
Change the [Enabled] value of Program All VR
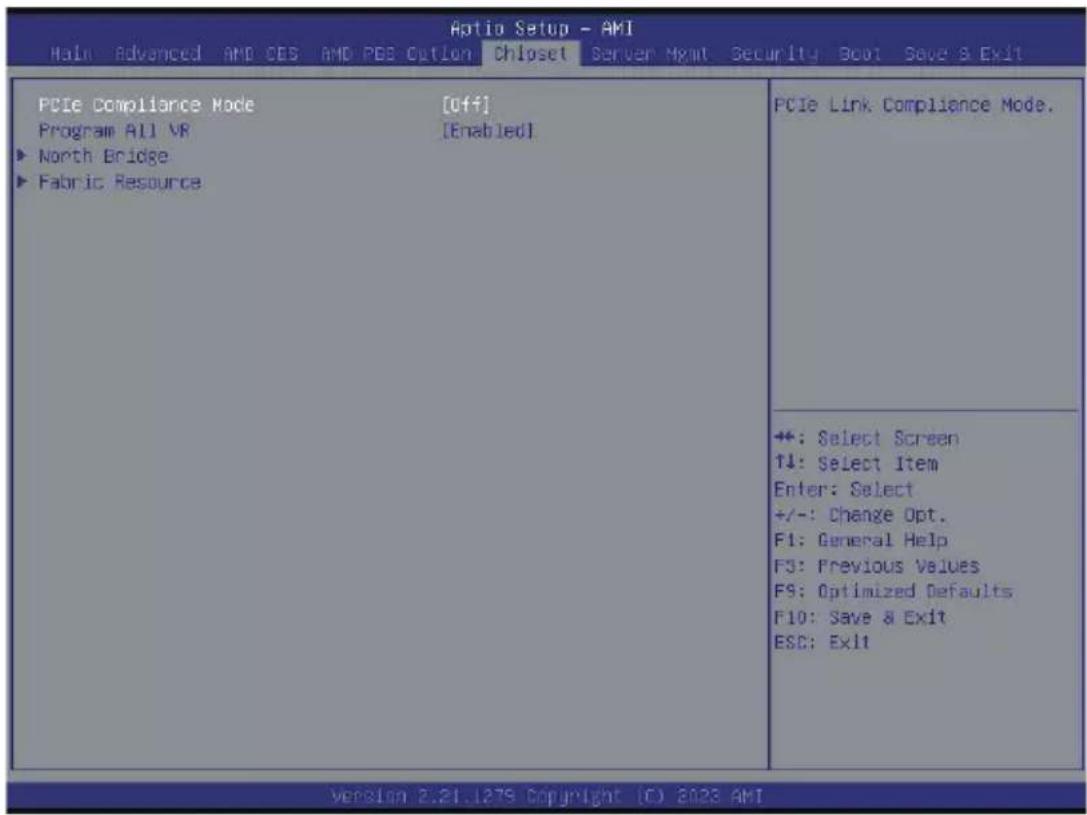[x=488, y=130]
